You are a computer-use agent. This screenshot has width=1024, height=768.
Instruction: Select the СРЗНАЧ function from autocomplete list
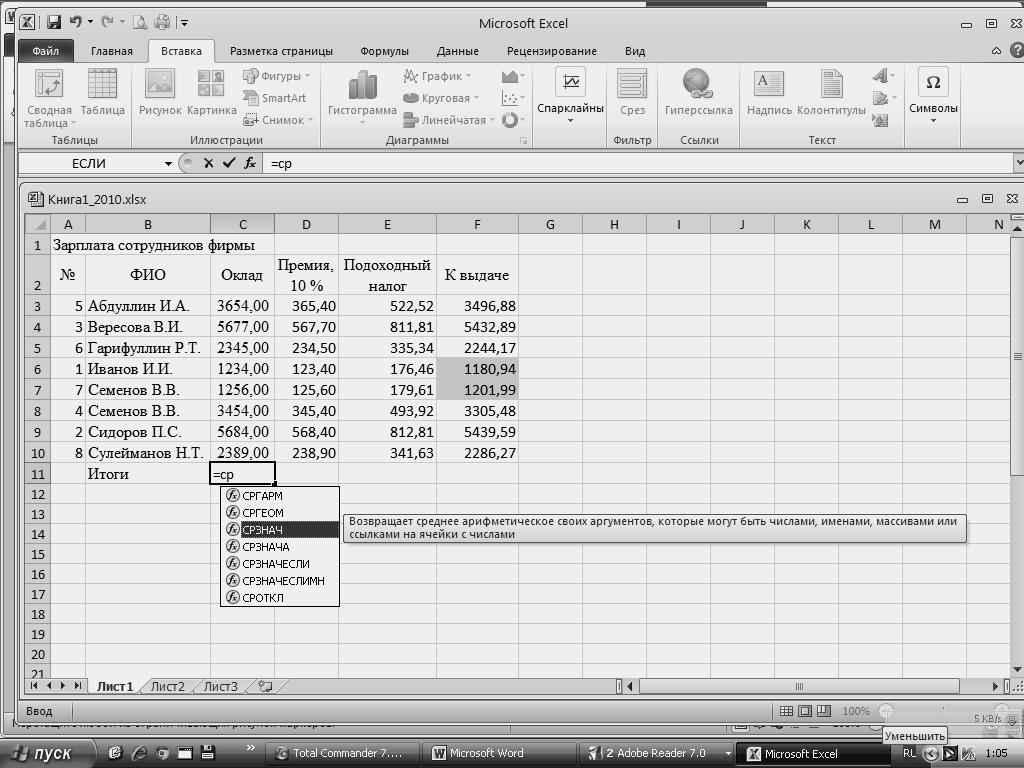(x=280, y=530)
